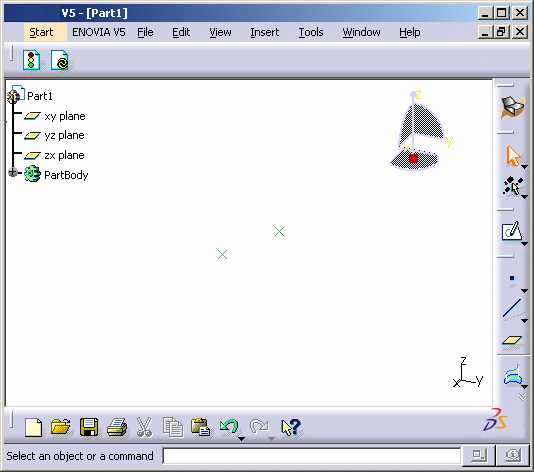Open the Start menu

click(41, 32)
